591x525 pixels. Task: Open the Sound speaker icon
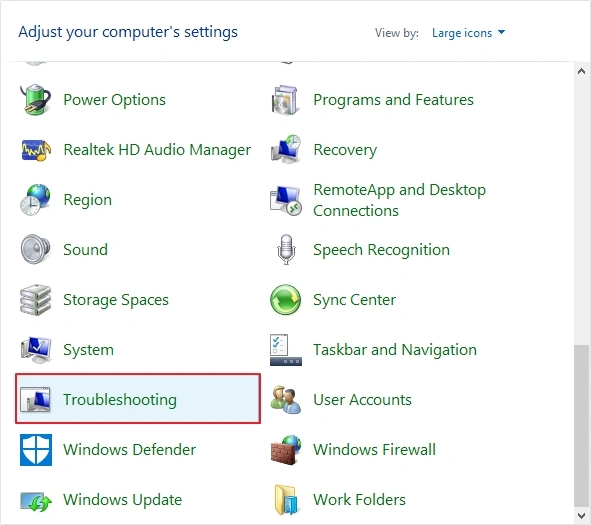click(x=35, y=249)
